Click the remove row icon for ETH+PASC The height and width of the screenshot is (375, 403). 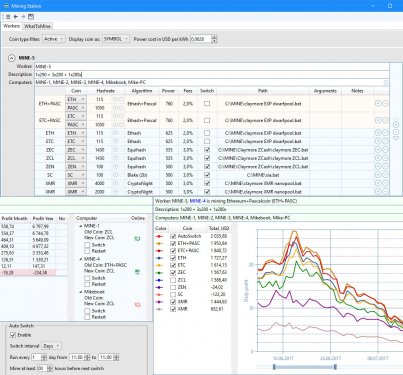tap(385, 104)
